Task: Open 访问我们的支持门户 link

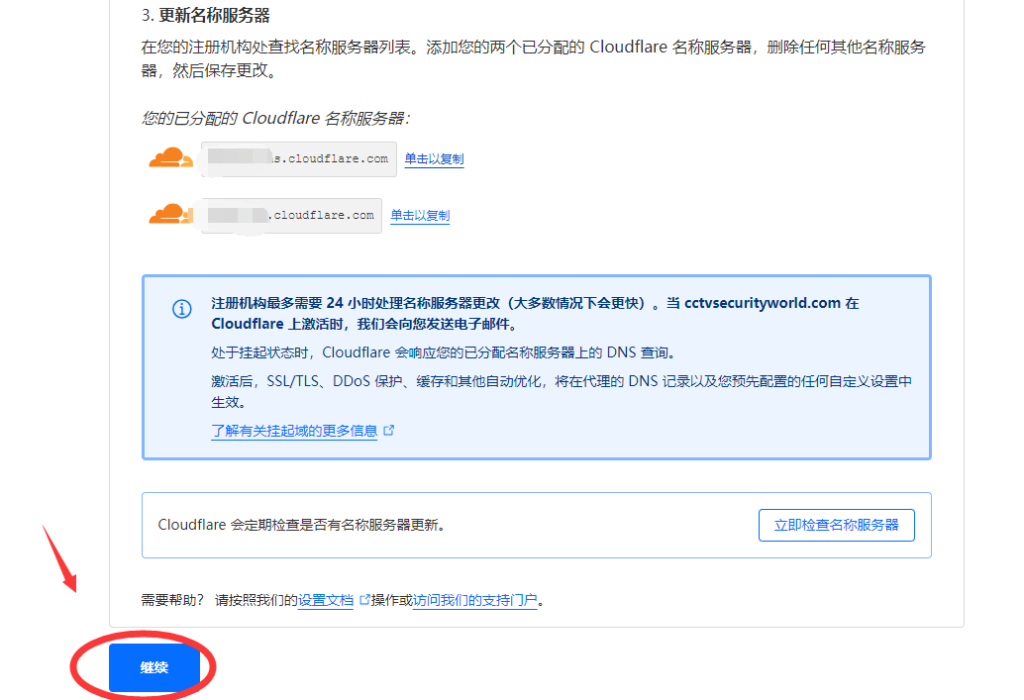Action: (x=475, y=600)
